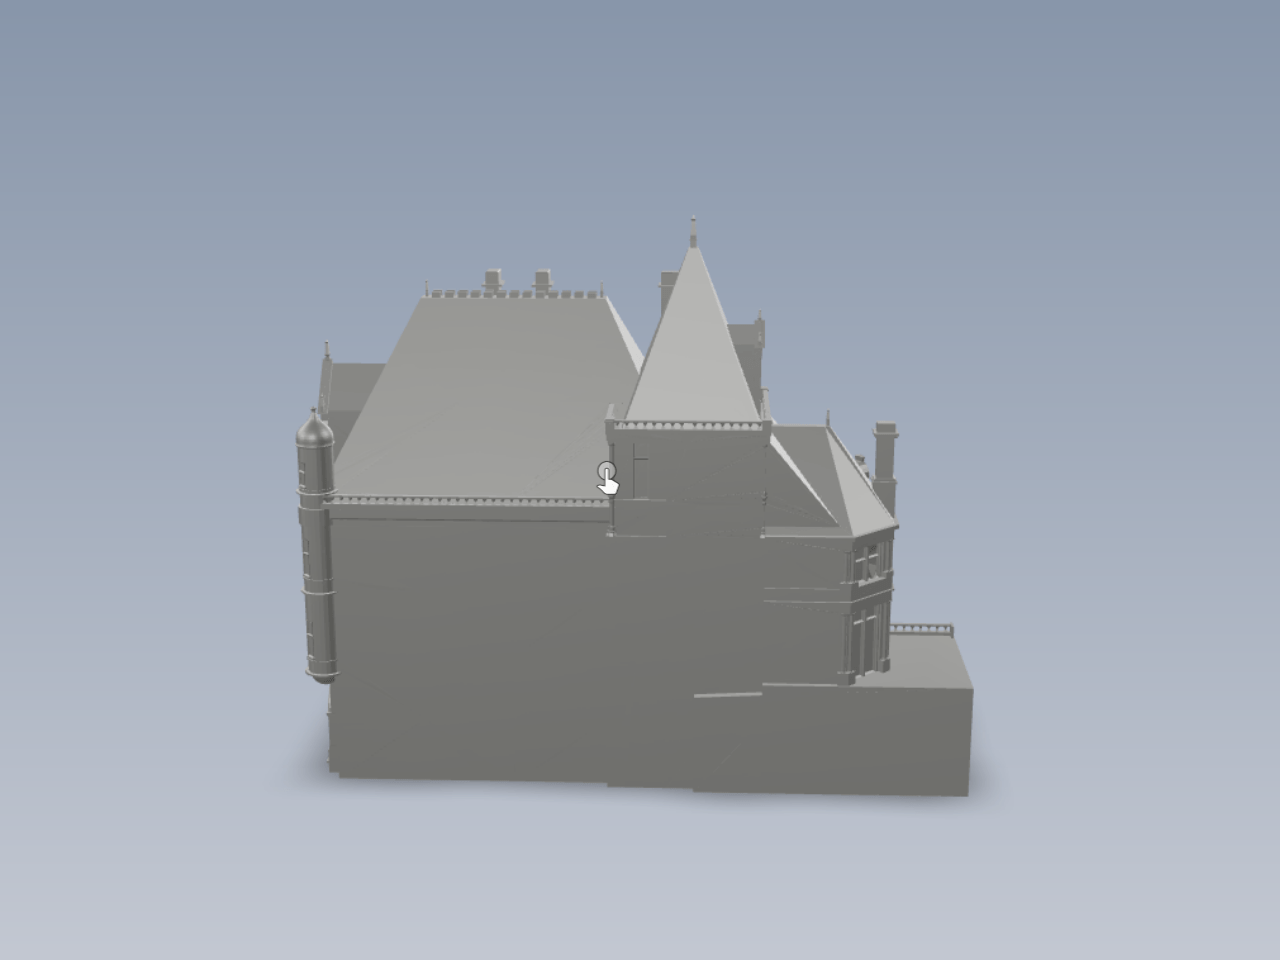Click the tall chimney beside the windowed wing
The width and height of the screenshot is (1280, 960).
click(x=885, y=466)
